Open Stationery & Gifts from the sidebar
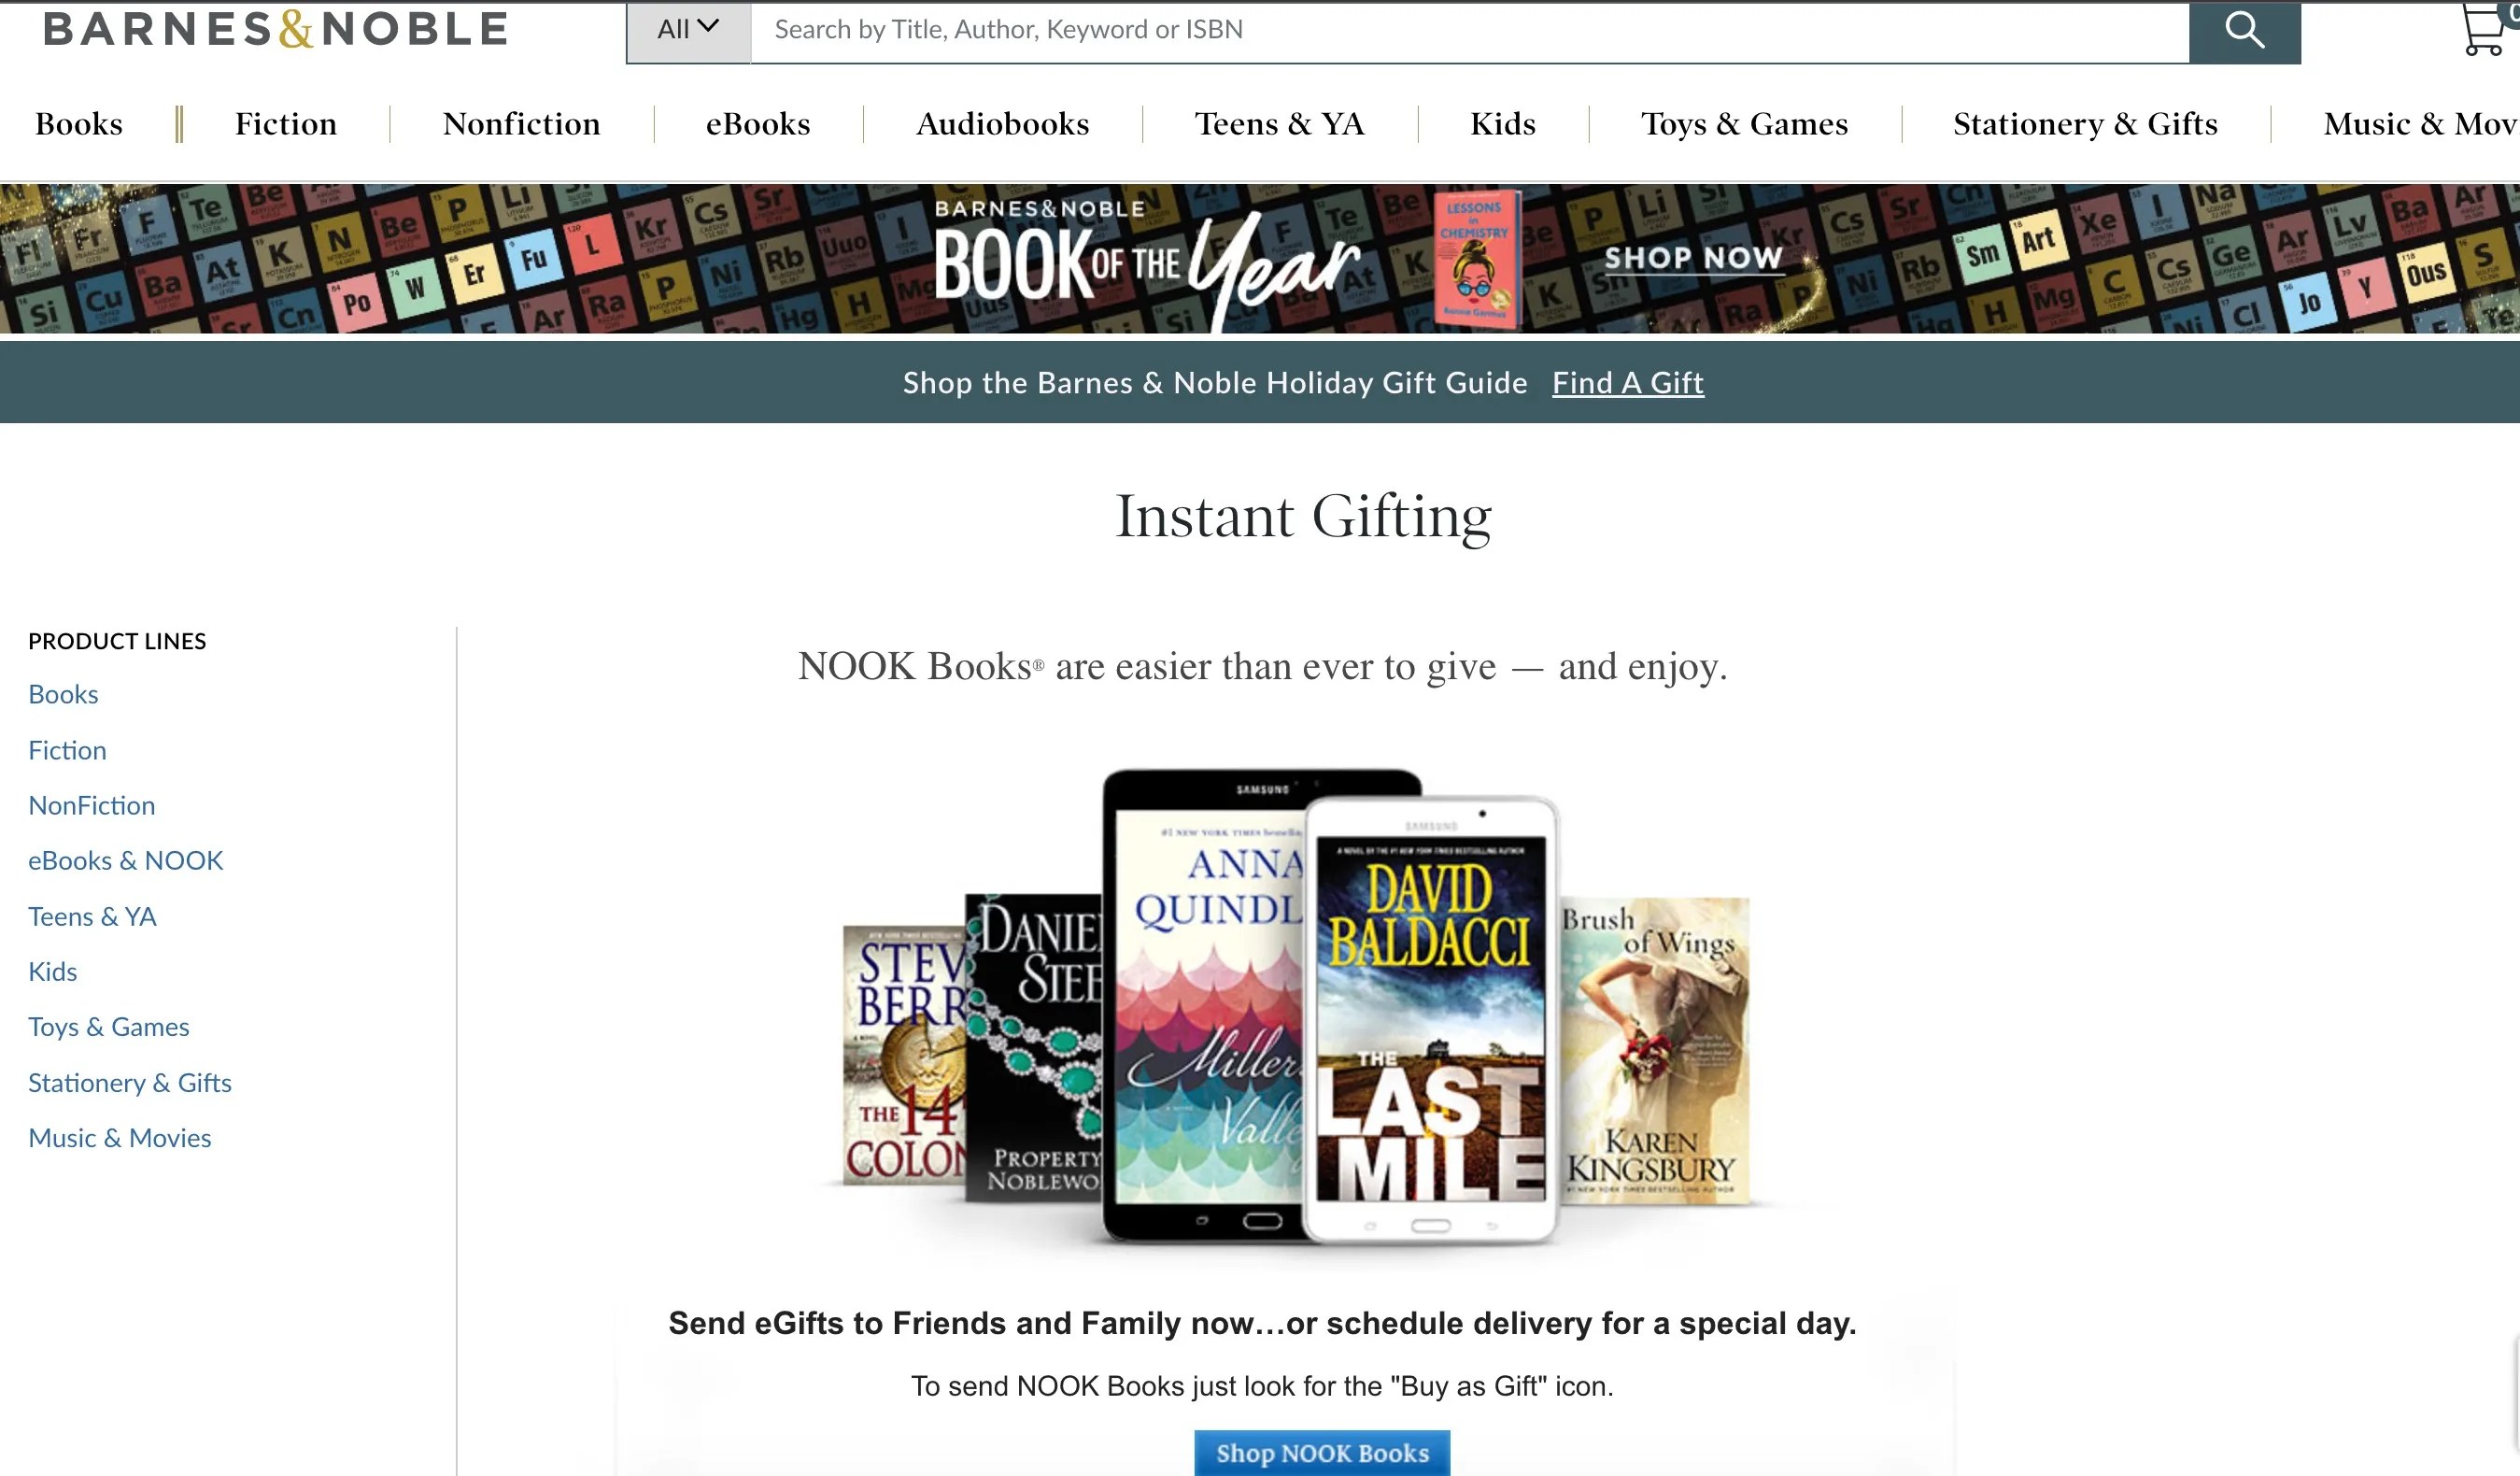2520x1476 pixels. [130, 1082]
